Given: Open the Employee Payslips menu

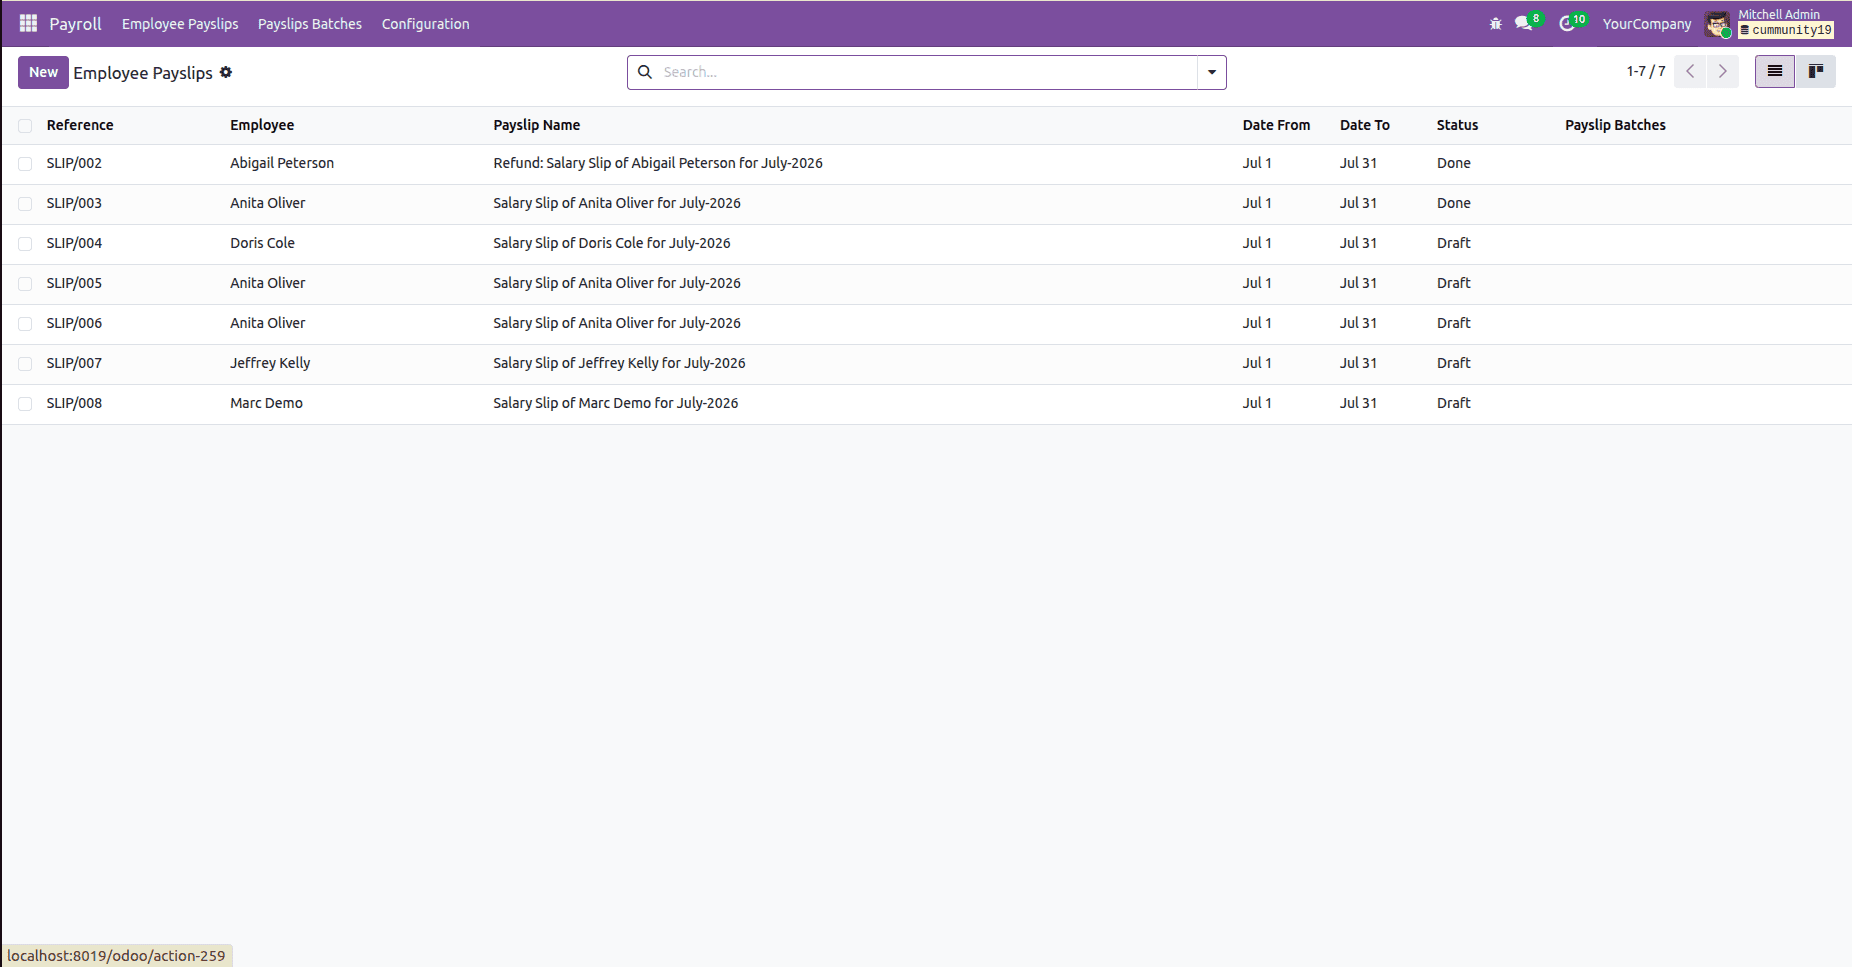Looking at the screenshot, I should [x=180, y=24].
